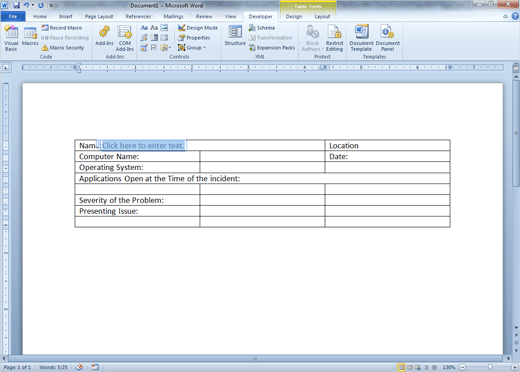520x372 pixels.
Task: Open Expansion Packs
Action: (x=272, y=48)
